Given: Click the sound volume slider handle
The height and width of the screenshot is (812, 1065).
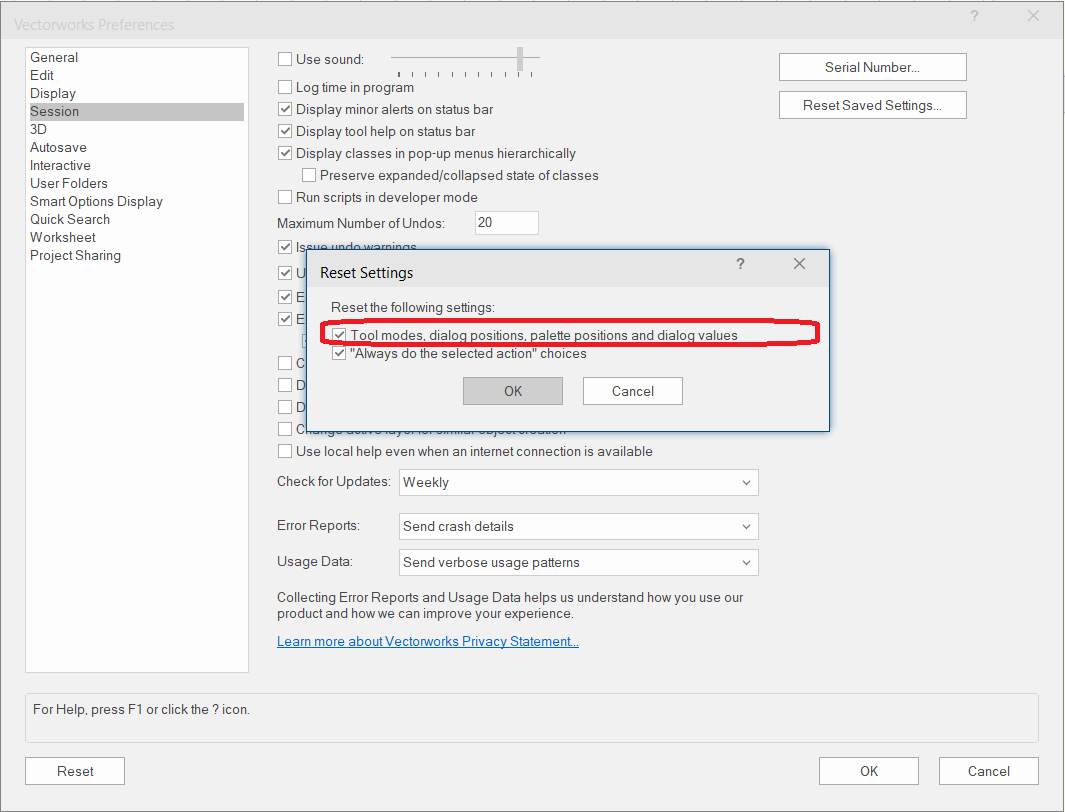Looking at the screenshot, I should [520, 59].
